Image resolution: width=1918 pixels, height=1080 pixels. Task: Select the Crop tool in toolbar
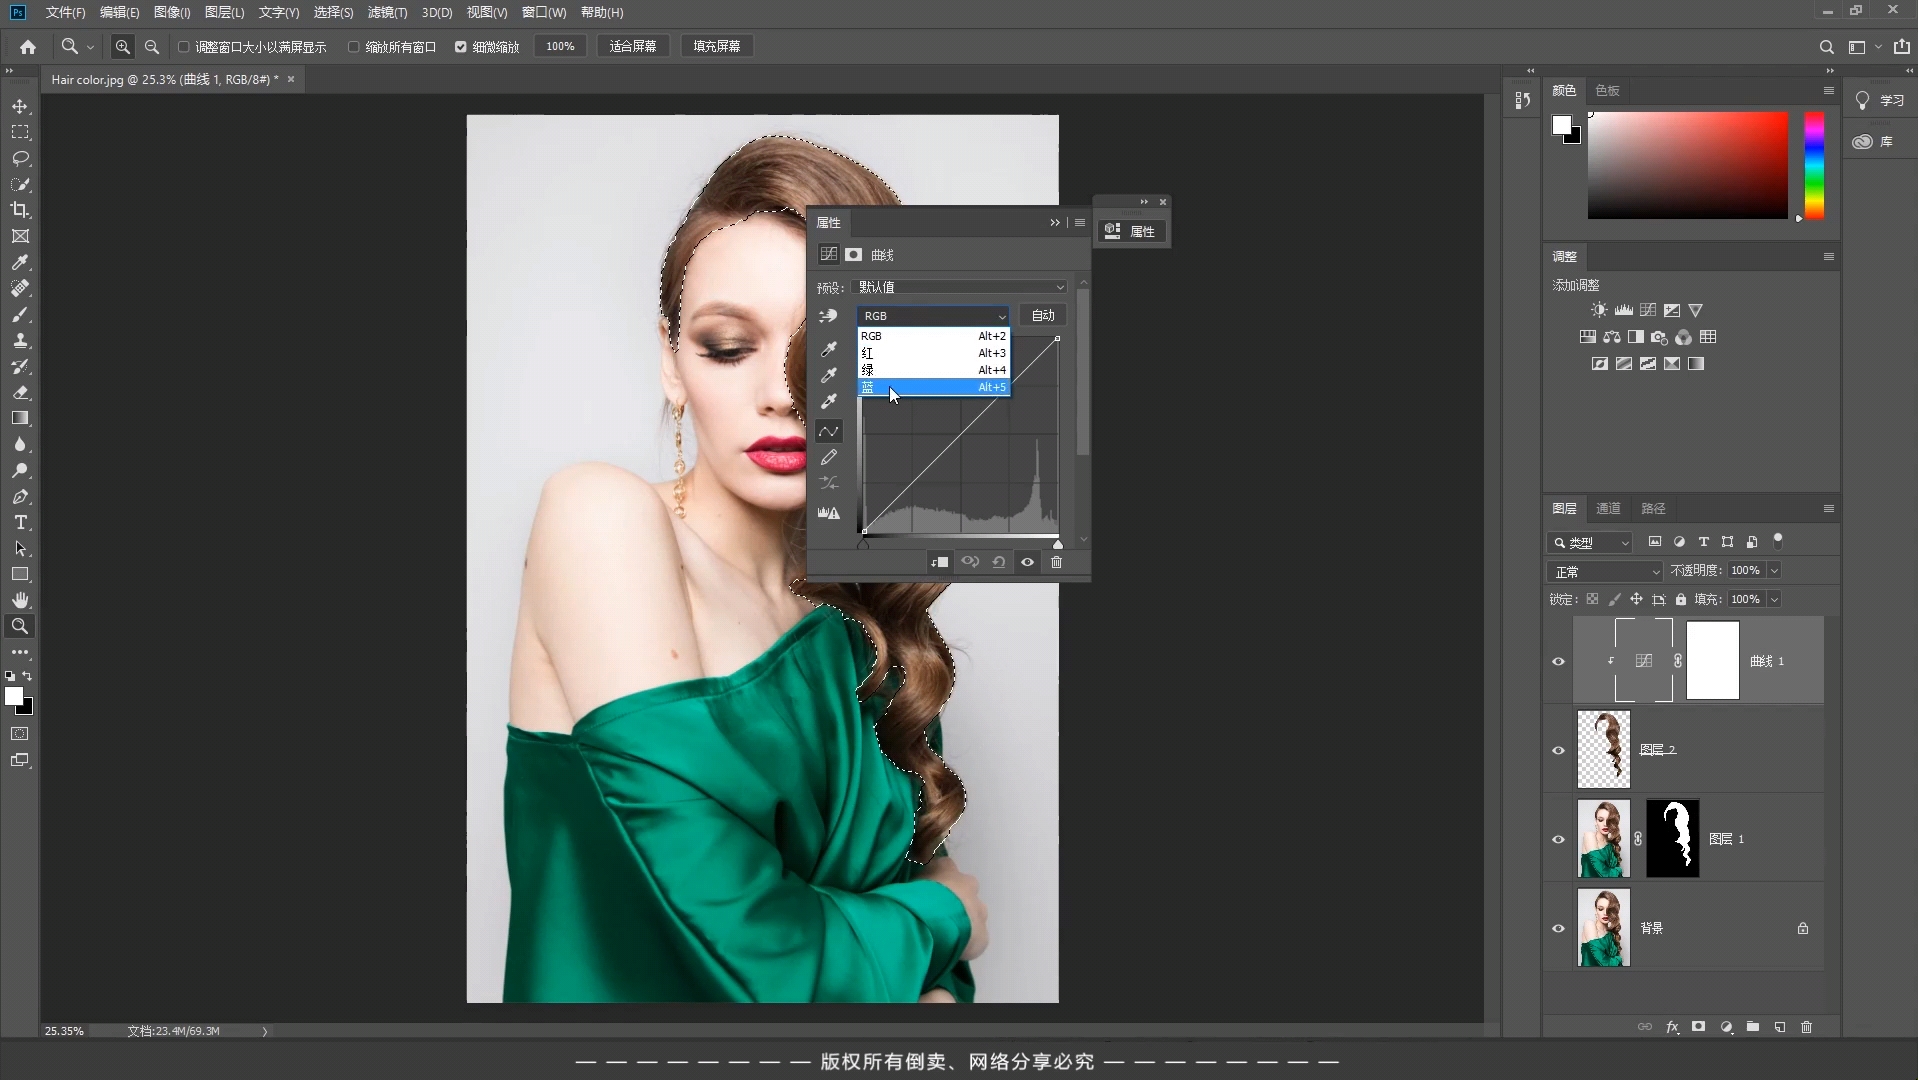click(x=20, y=210)
